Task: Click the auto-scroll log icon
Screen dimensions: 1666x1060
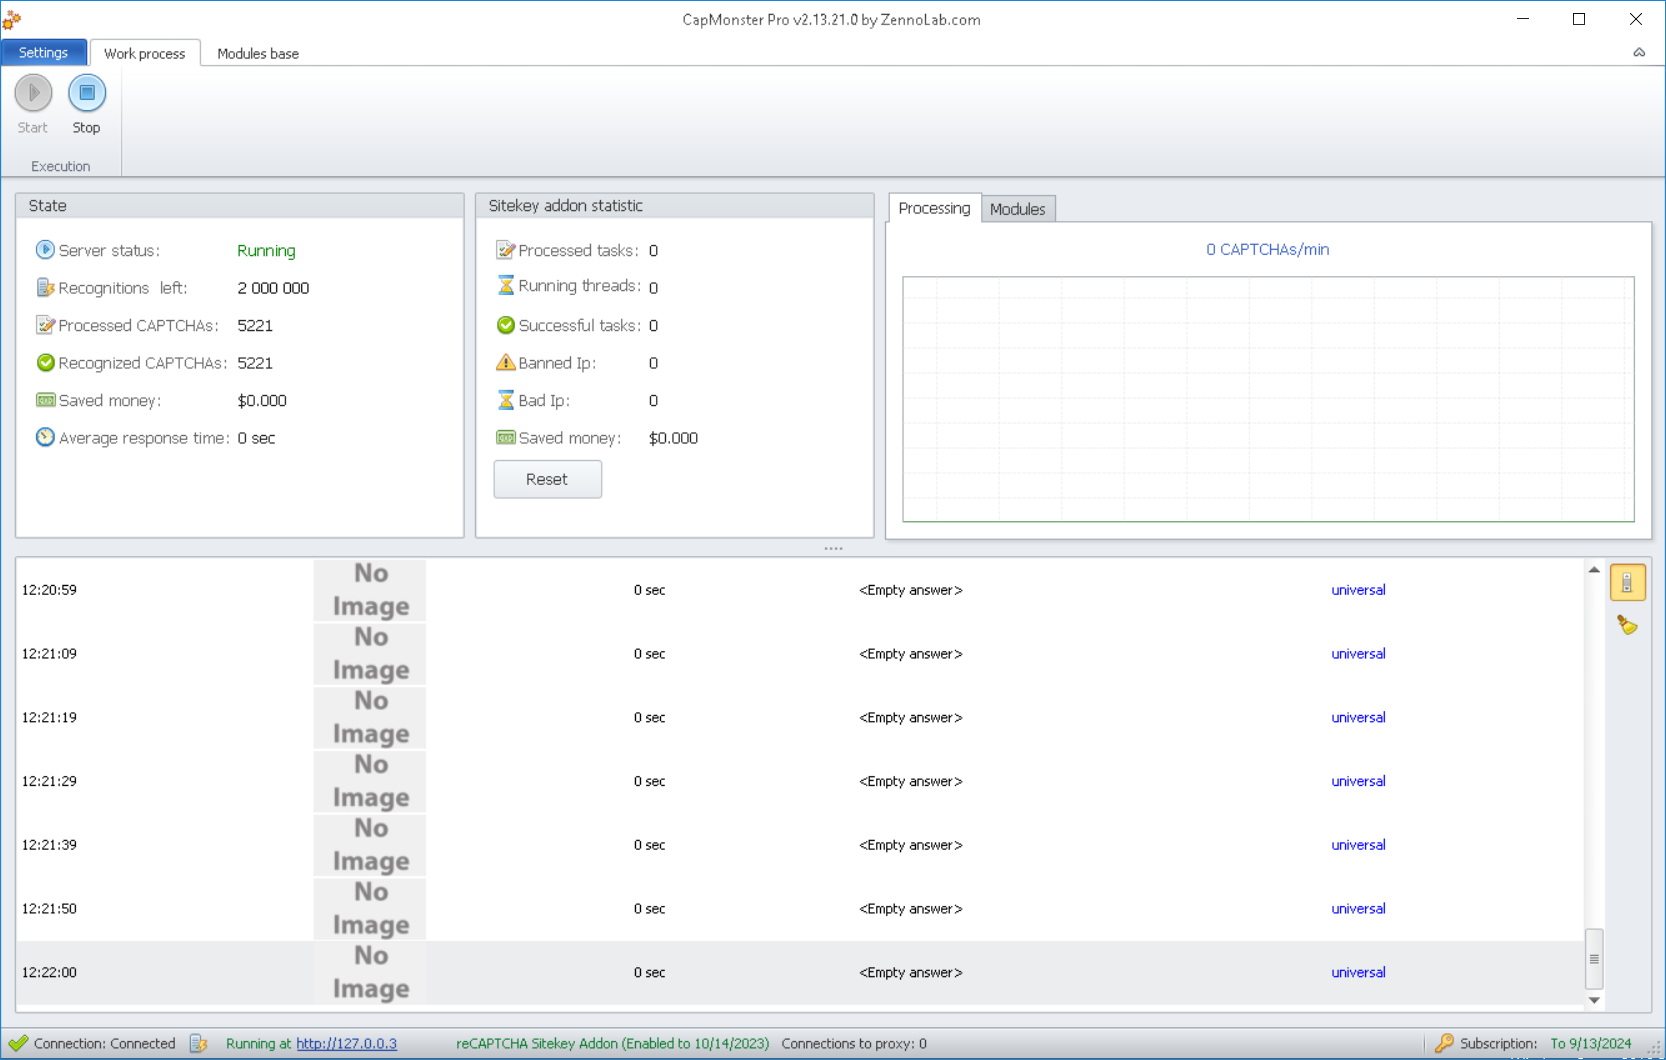Action: click(x=1627, y=583)
